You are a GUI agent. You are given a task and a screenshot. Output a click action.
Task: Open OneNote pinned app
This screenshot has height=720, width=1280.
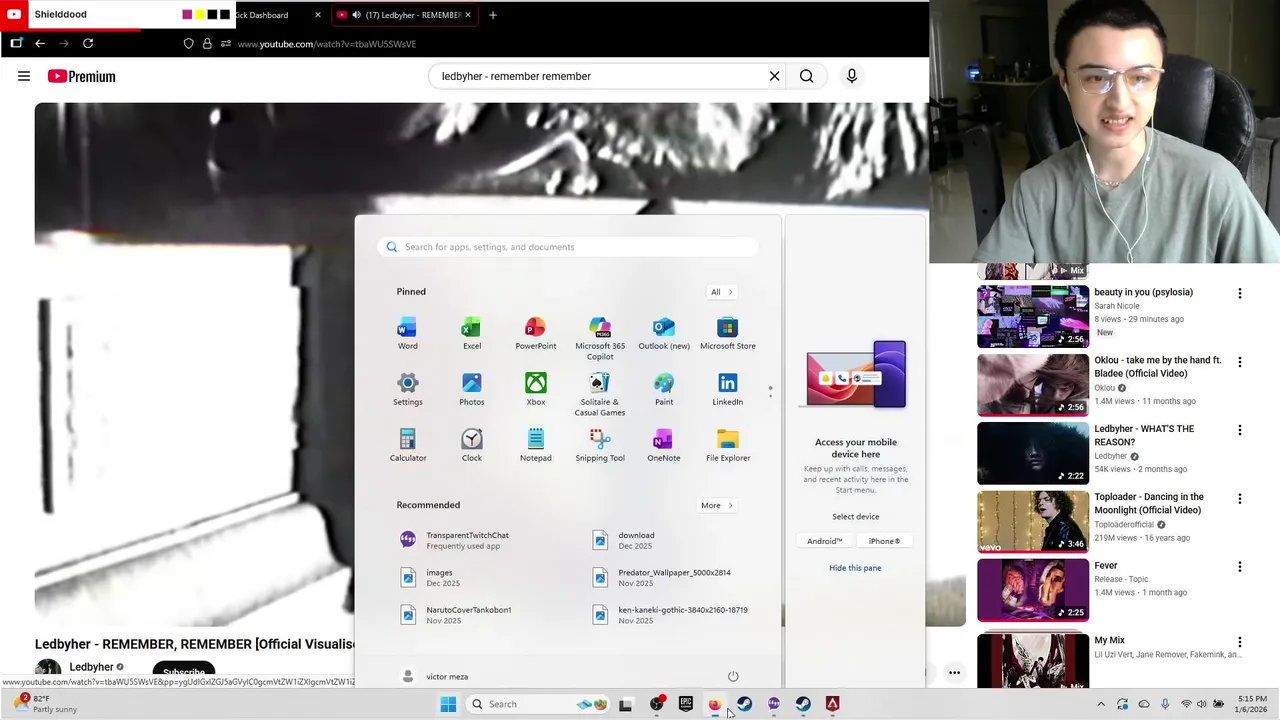[x=663, y=446]
